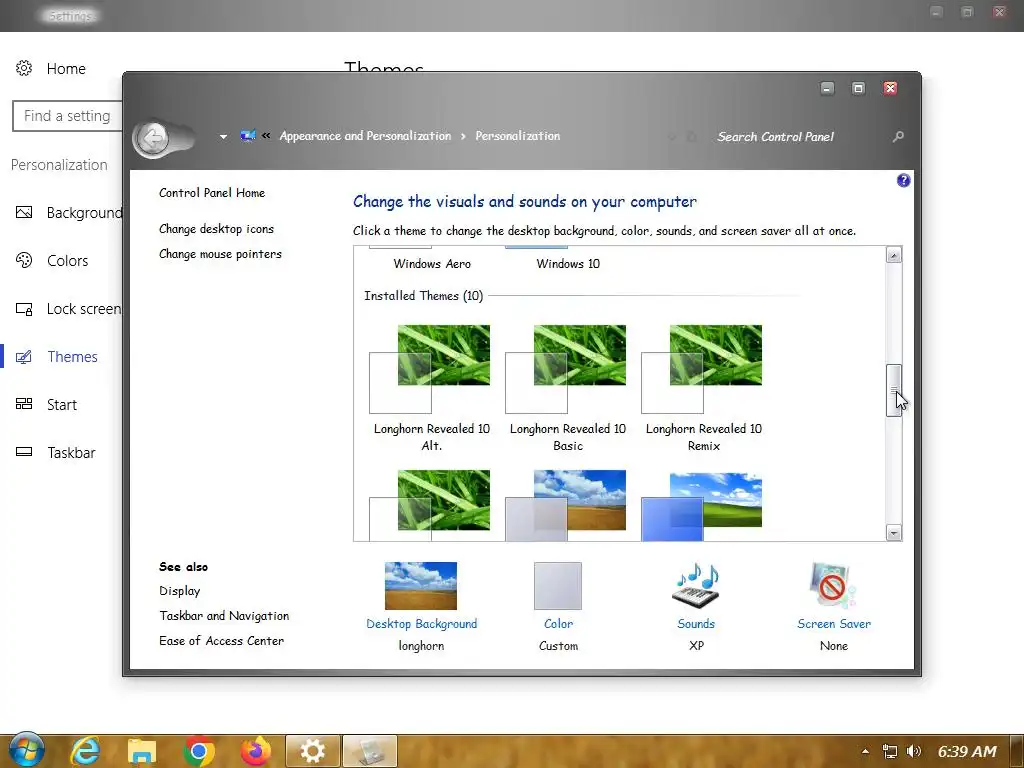The image size is (1024, 768).
Task: Open Lock screen in Settings sidebar
Action: (84, 309)
